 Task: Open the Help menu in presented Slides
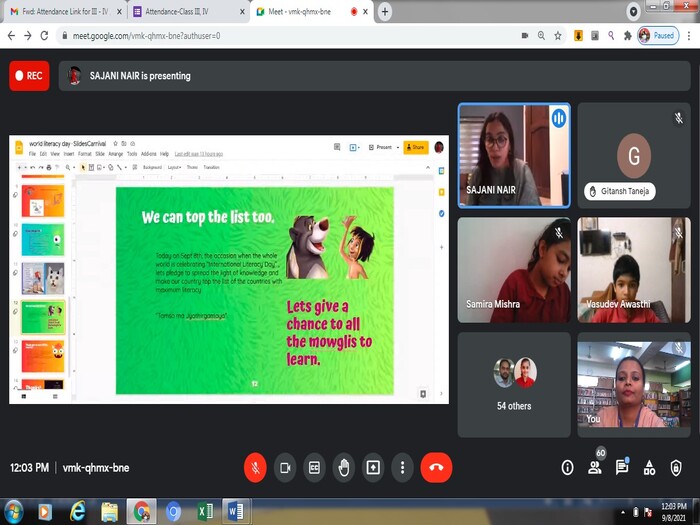[164, 154]
